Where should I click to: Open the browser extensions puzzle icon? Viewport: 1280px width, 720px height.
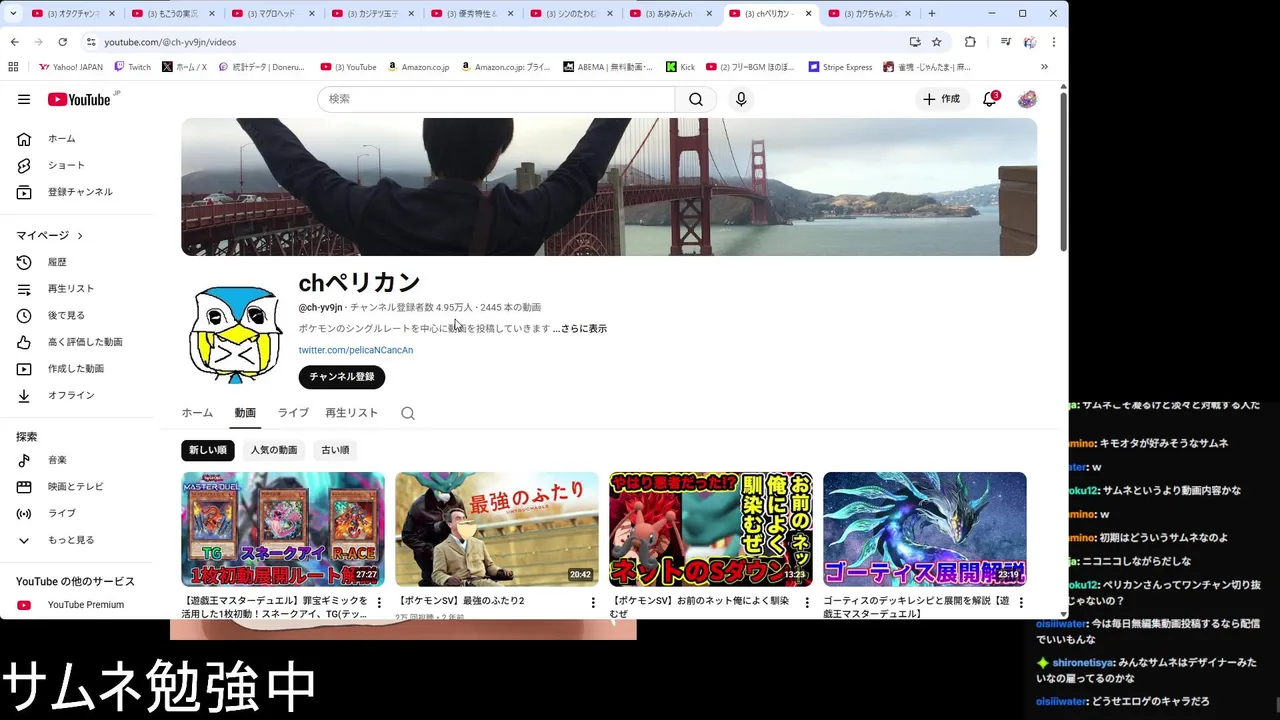pos(970,42)
